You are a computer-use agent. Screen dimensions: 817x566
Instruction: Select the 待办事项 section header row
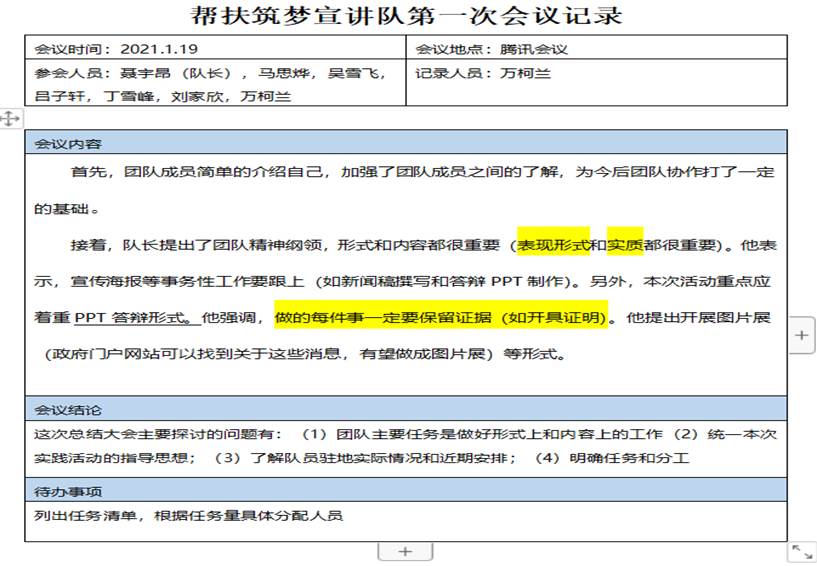tap(405, 491)
